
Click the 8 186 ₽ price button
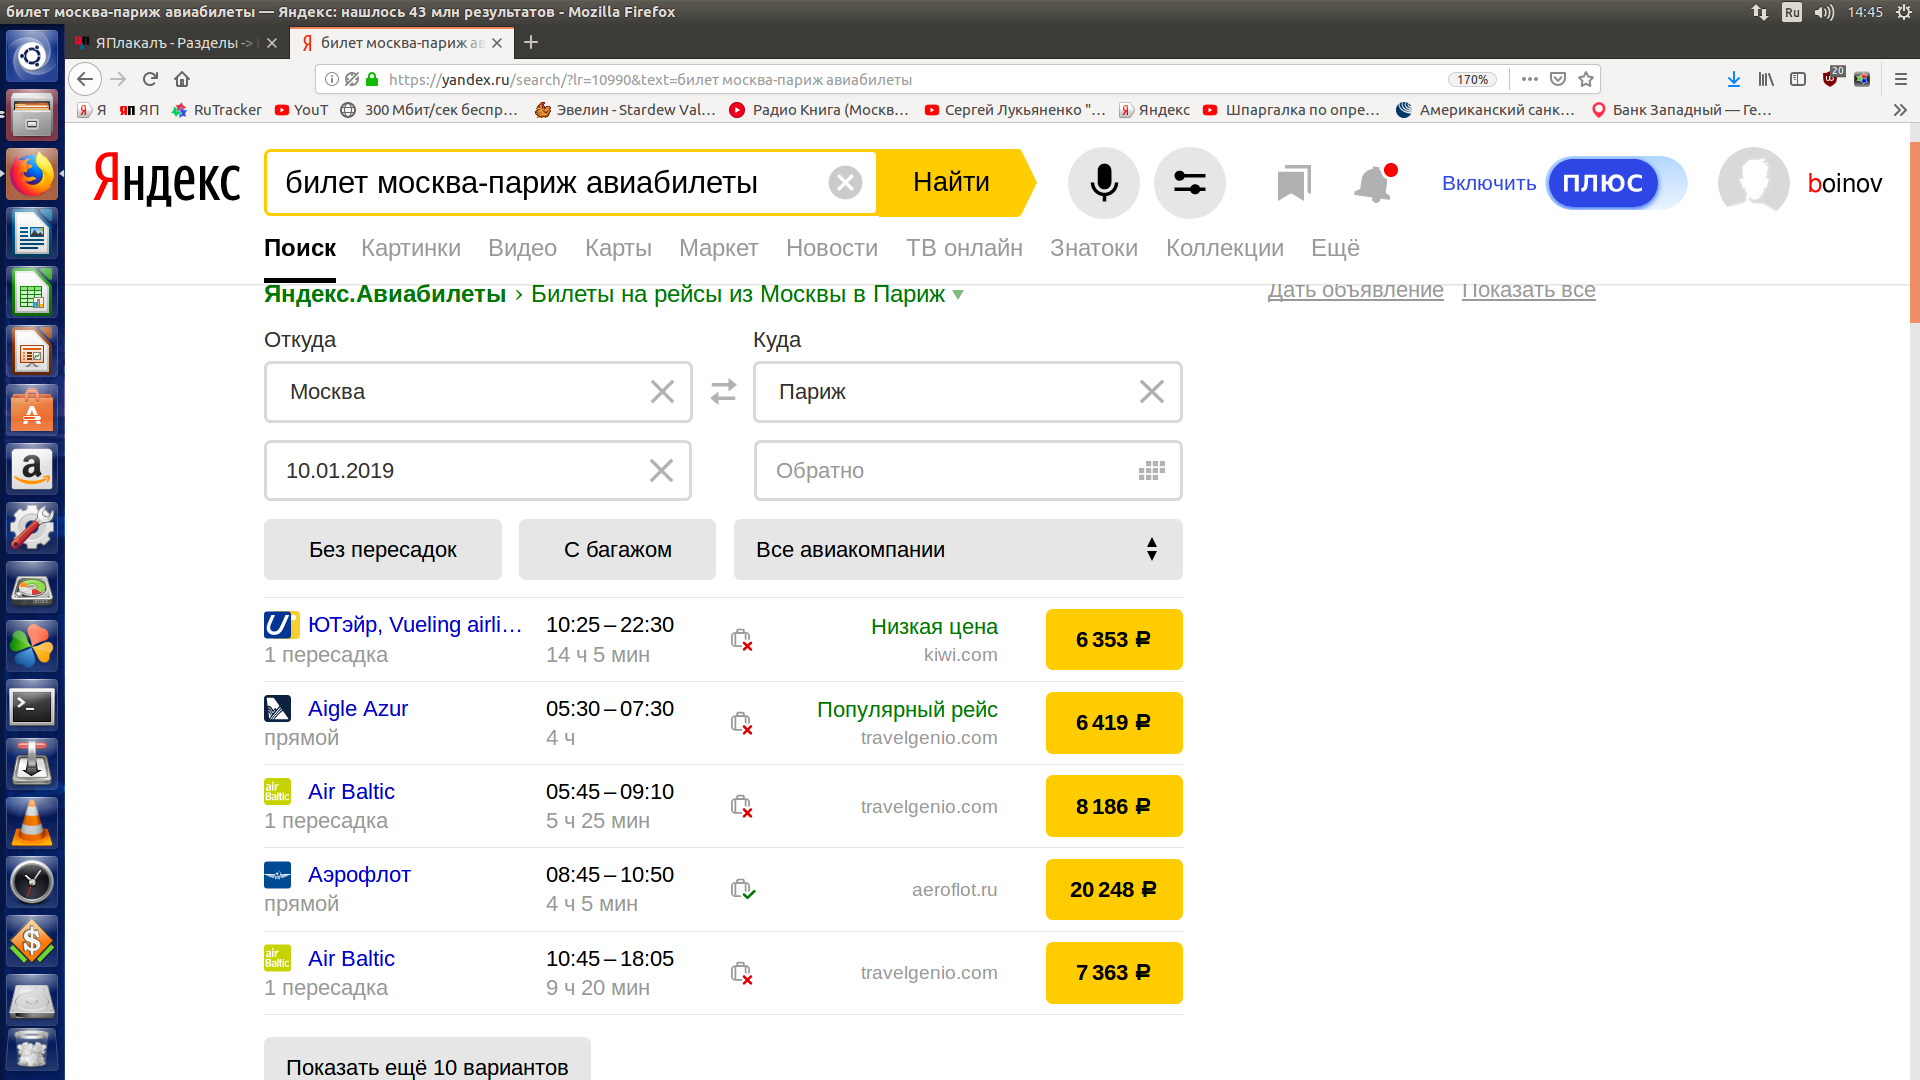pyautogui.click(x=1114, y=806)
